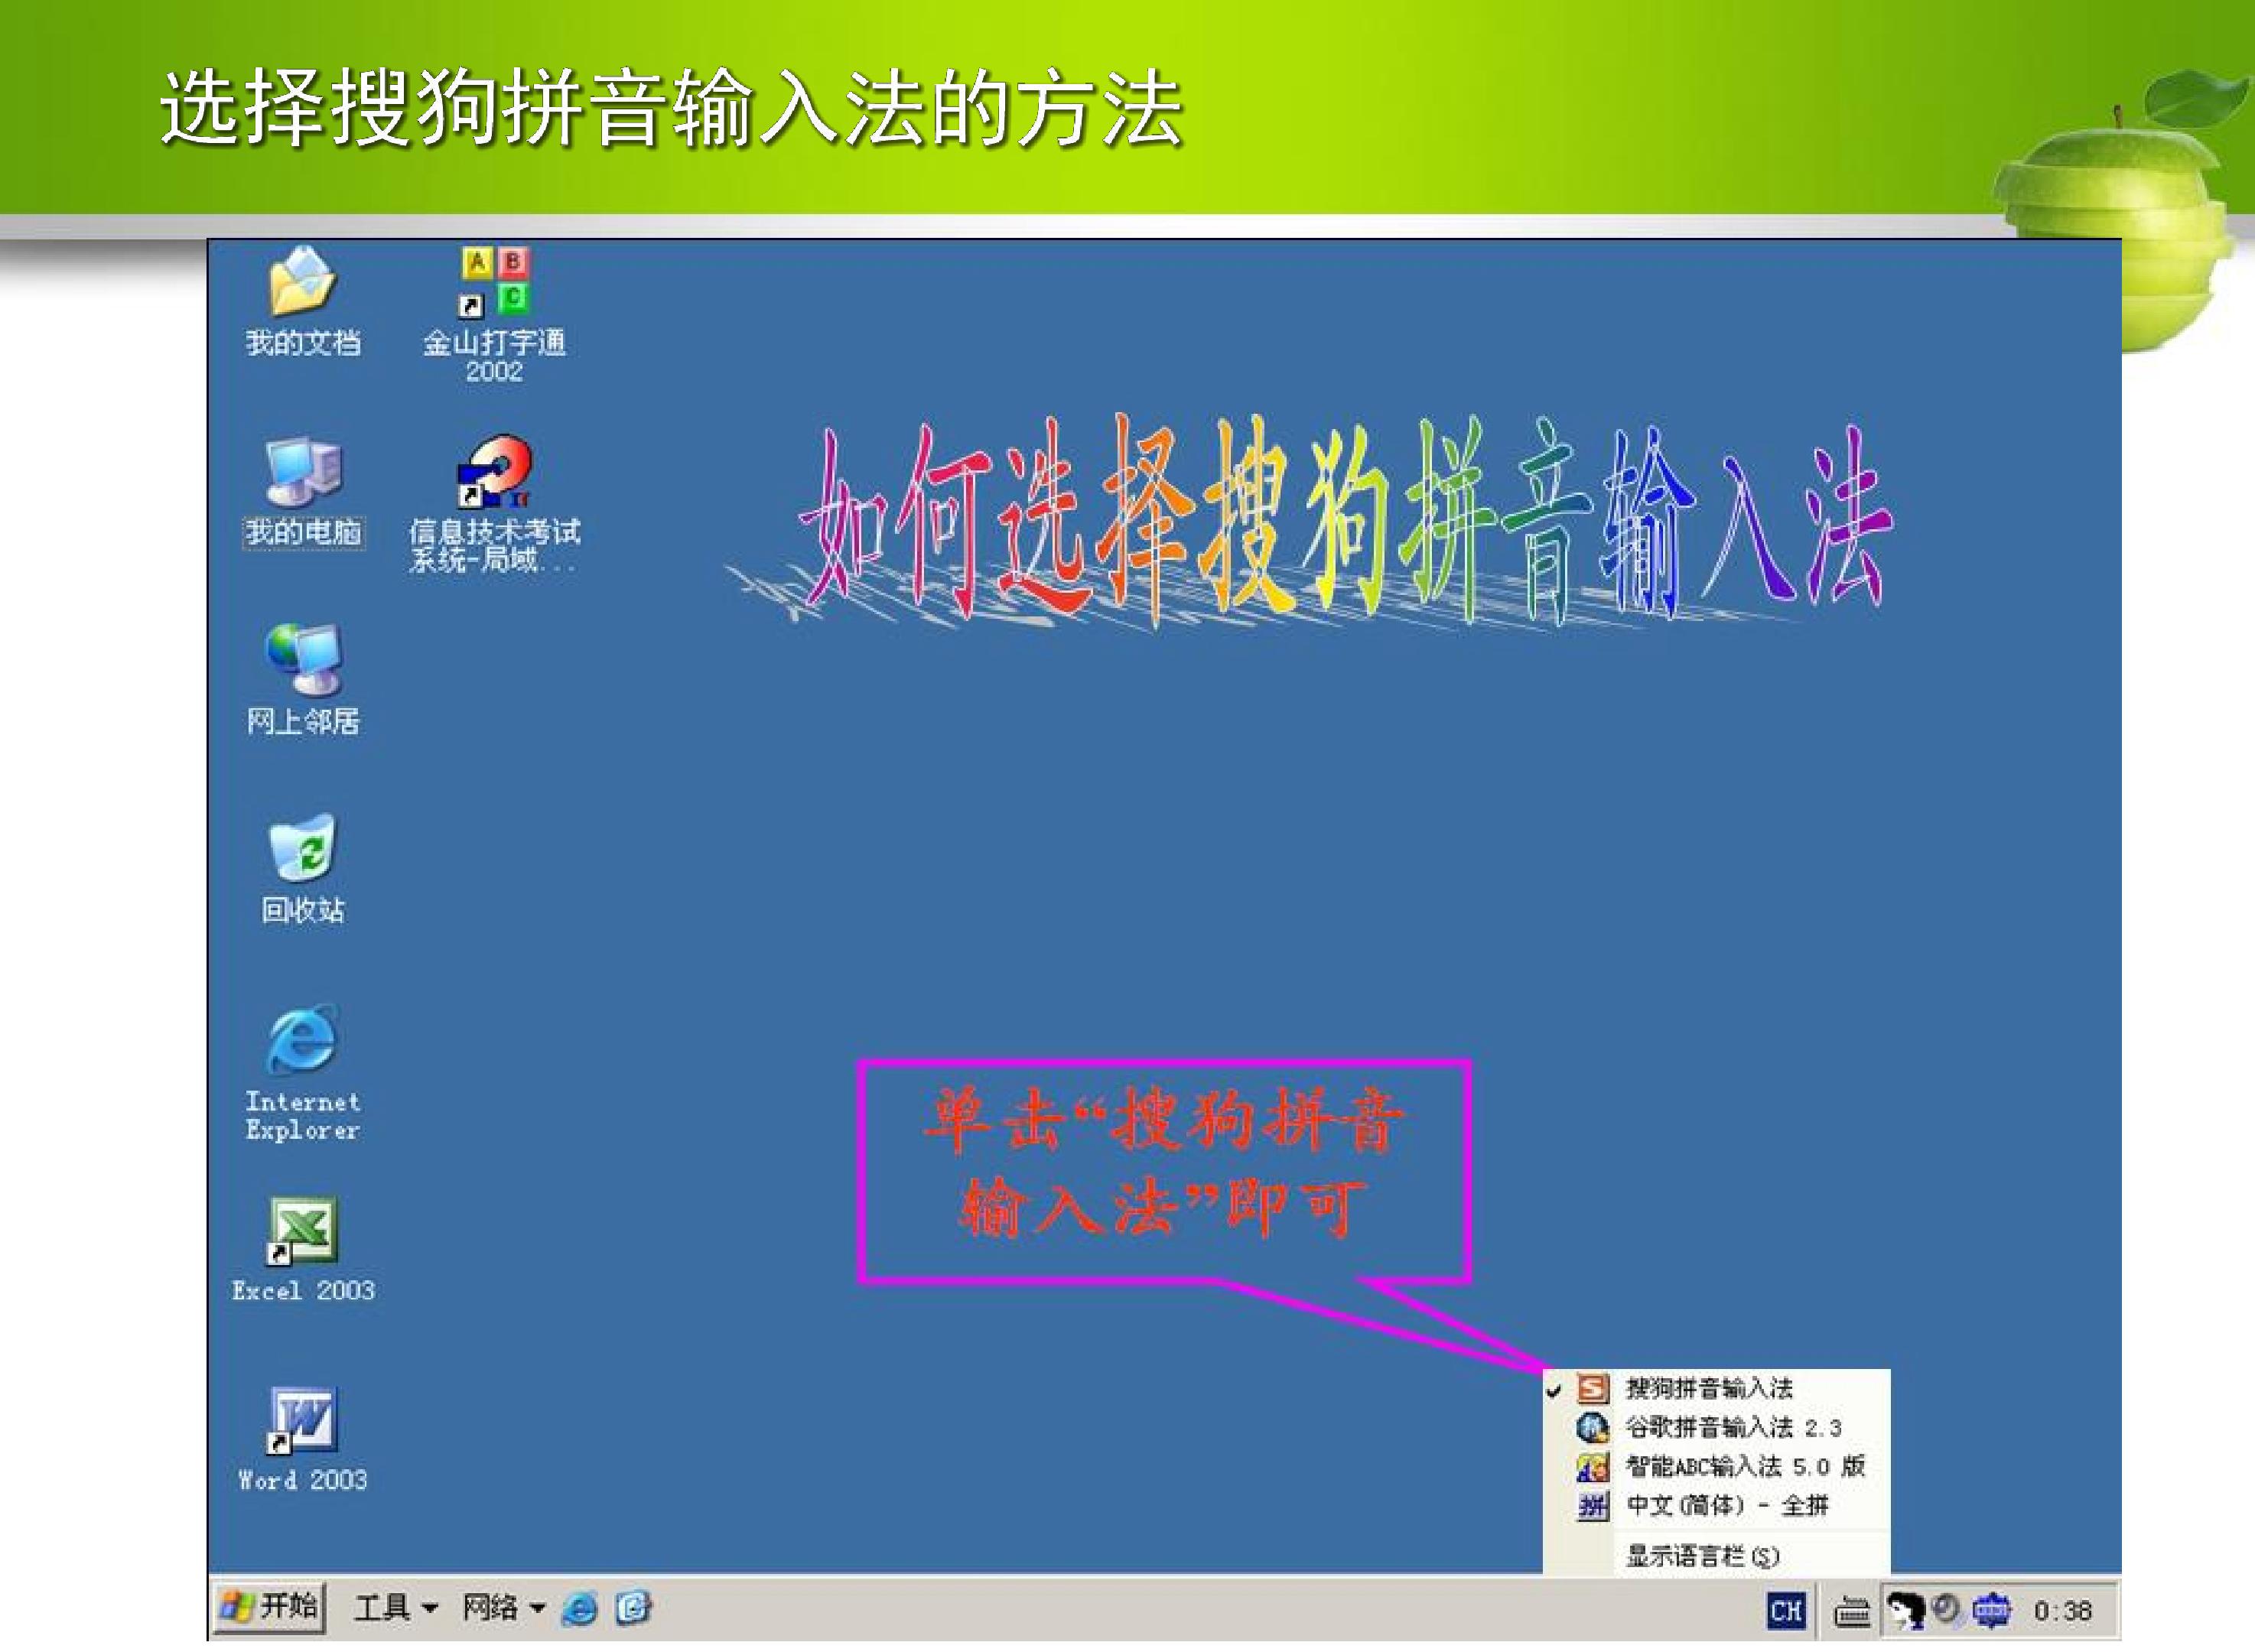The height and width of the screenshot is (1652, 2255).
Task: Click the 回收站 recycle bin icon
Action: coord(303,870)
